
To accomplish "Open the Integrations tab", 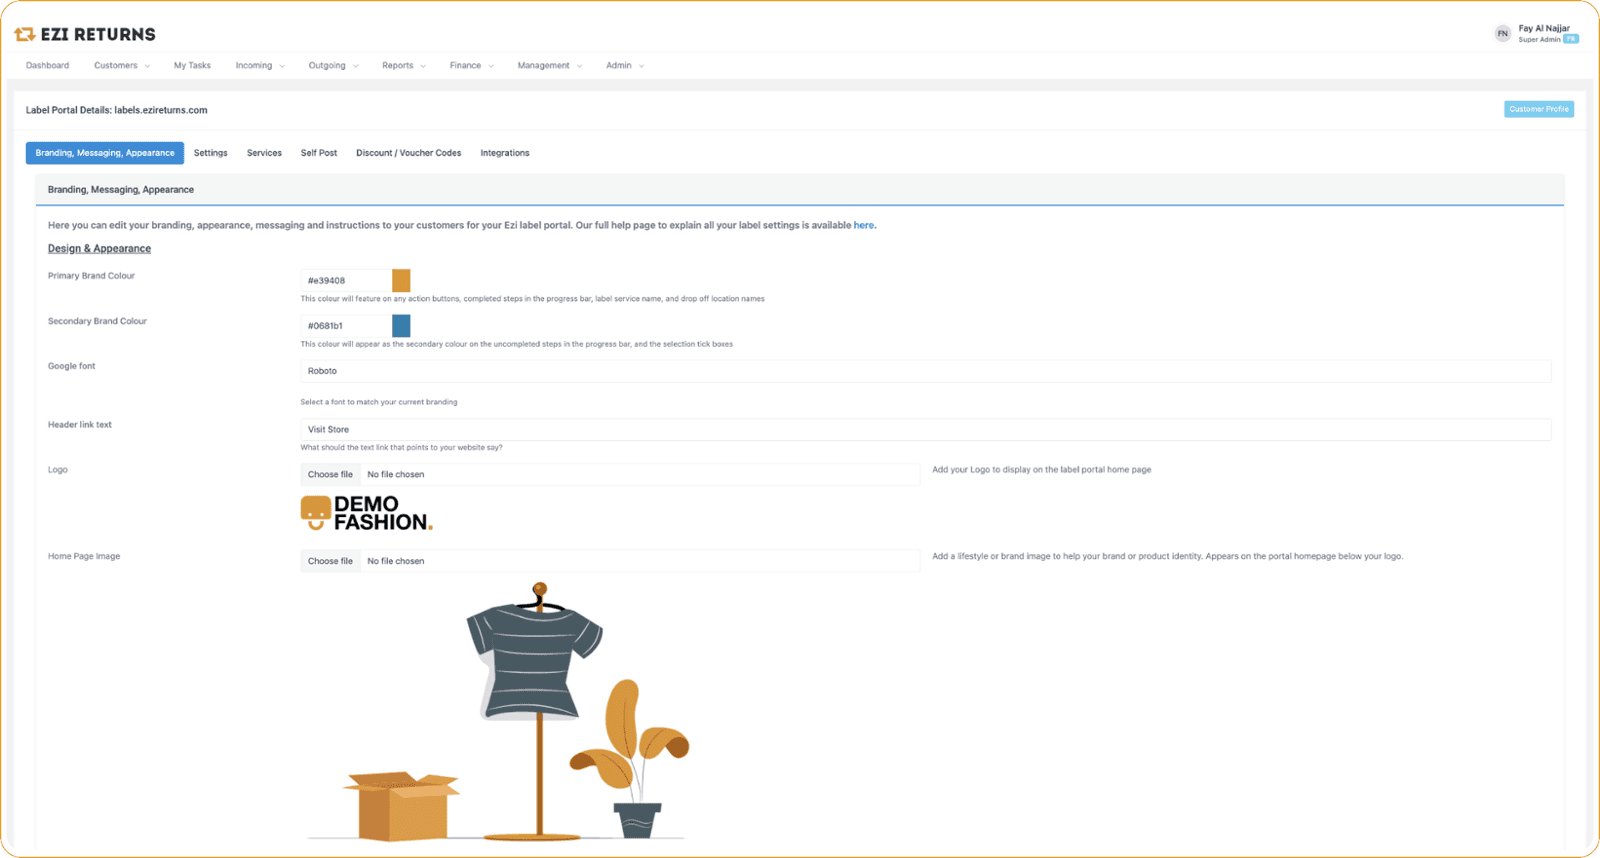I will point(504,153).
